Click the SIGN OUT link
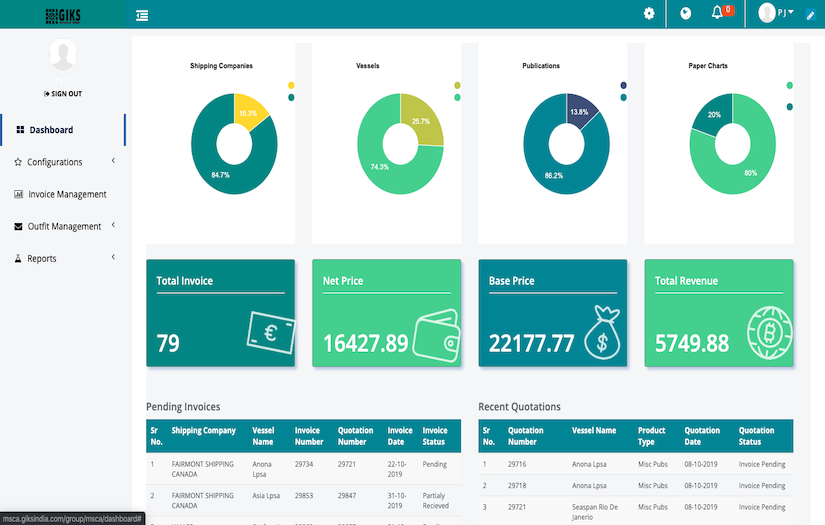Viewport: 825px width, 525px height. (x=63, y=94)
